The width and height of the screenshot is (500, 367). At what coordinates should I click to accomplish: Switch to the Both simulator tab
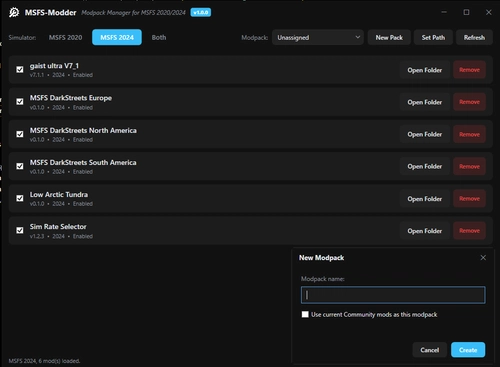pos(159,37)
